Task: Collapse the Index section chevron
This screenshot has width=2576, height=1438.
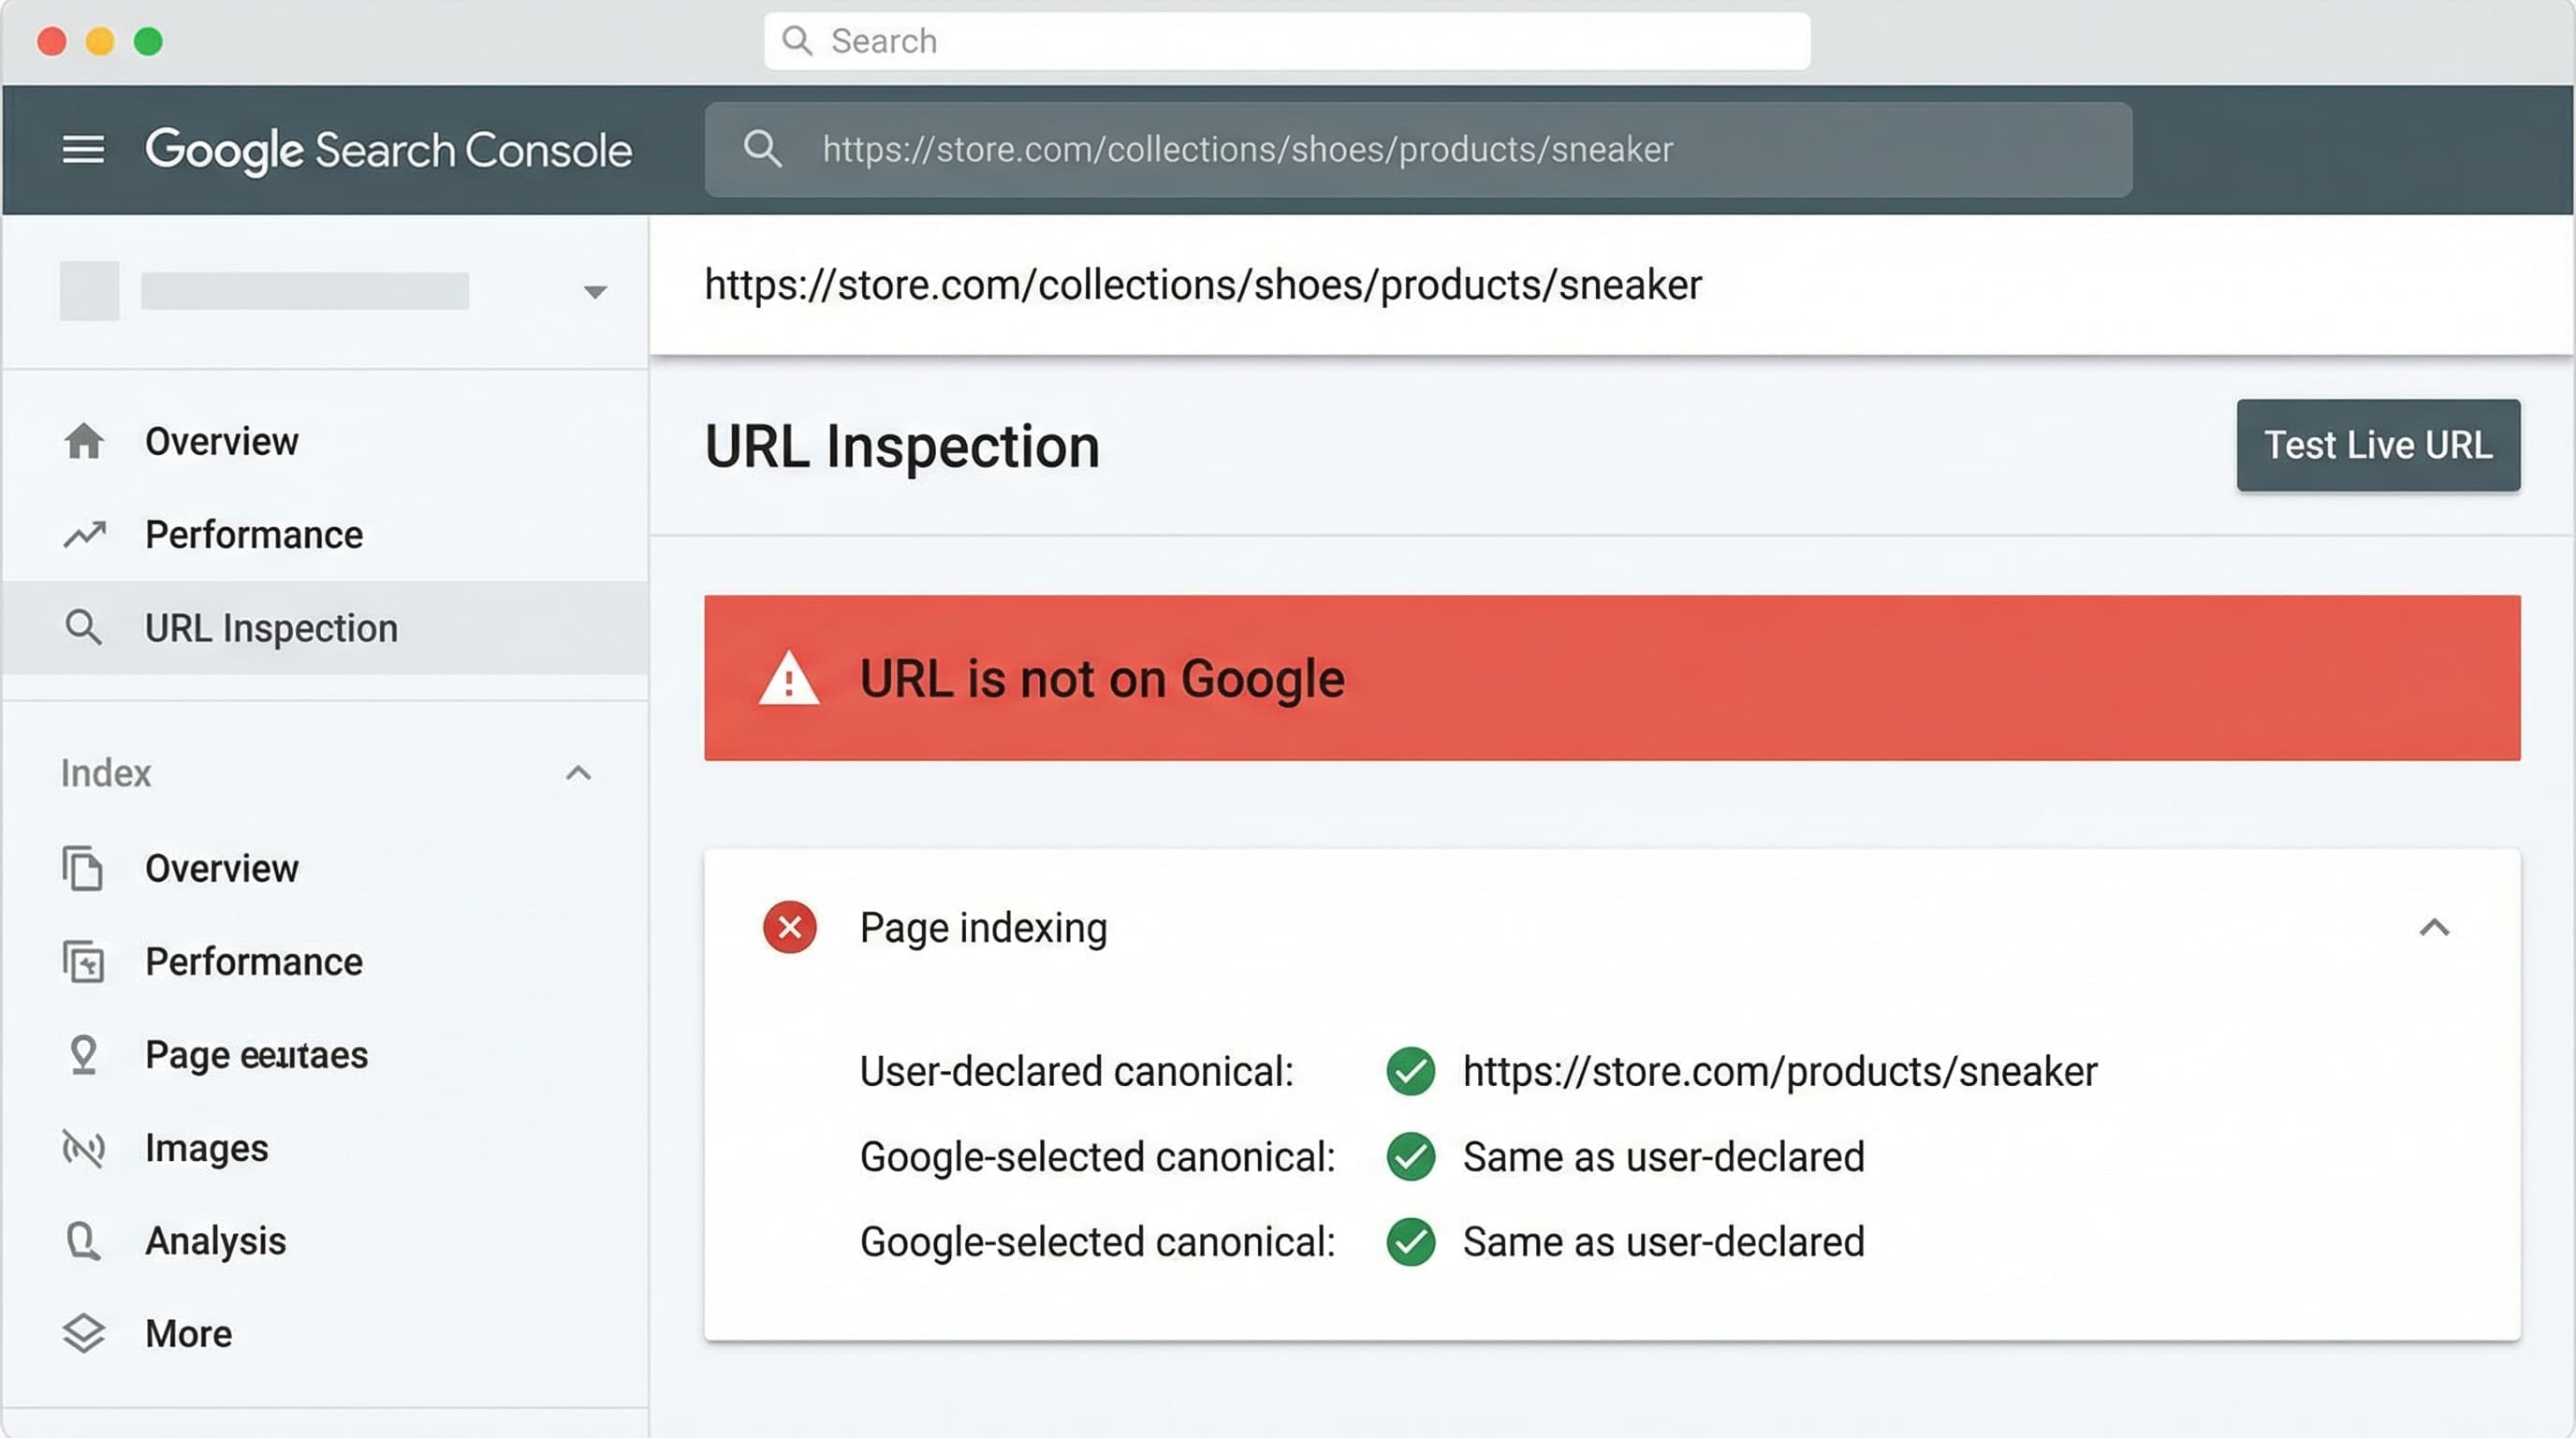Action: (x=578, y=773)
